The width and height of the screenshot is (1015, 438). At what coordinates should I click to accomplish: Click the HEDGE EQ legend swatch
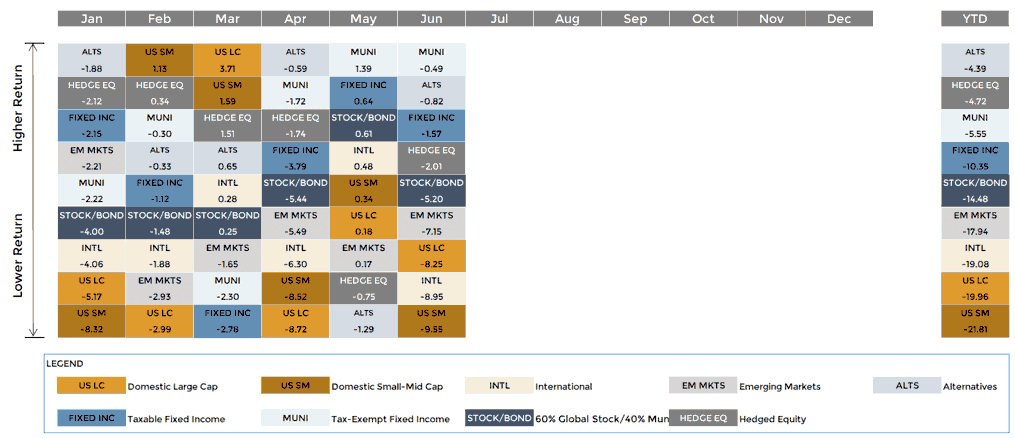[702, 419]
